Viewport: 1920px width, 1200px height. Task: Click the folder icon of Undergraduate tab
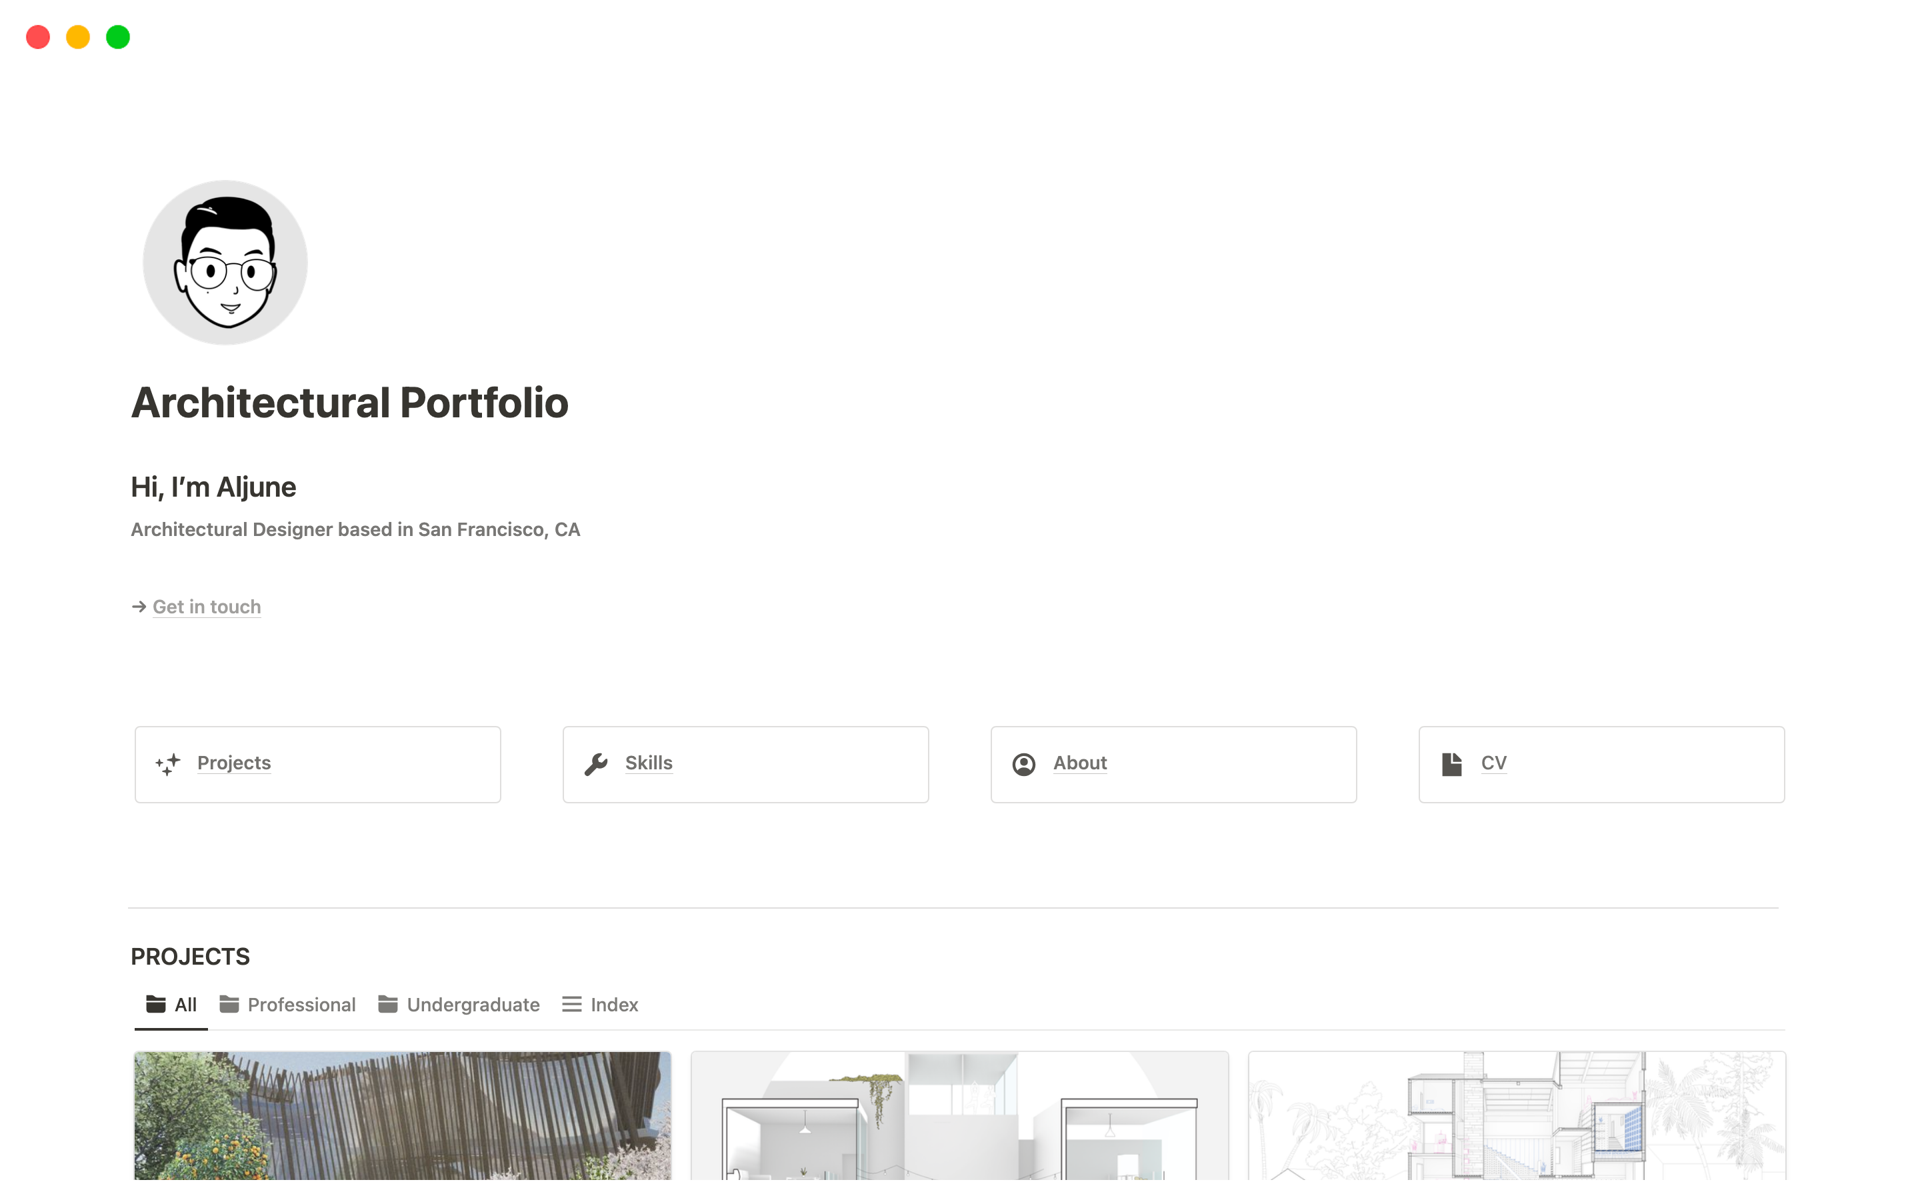388,1004
